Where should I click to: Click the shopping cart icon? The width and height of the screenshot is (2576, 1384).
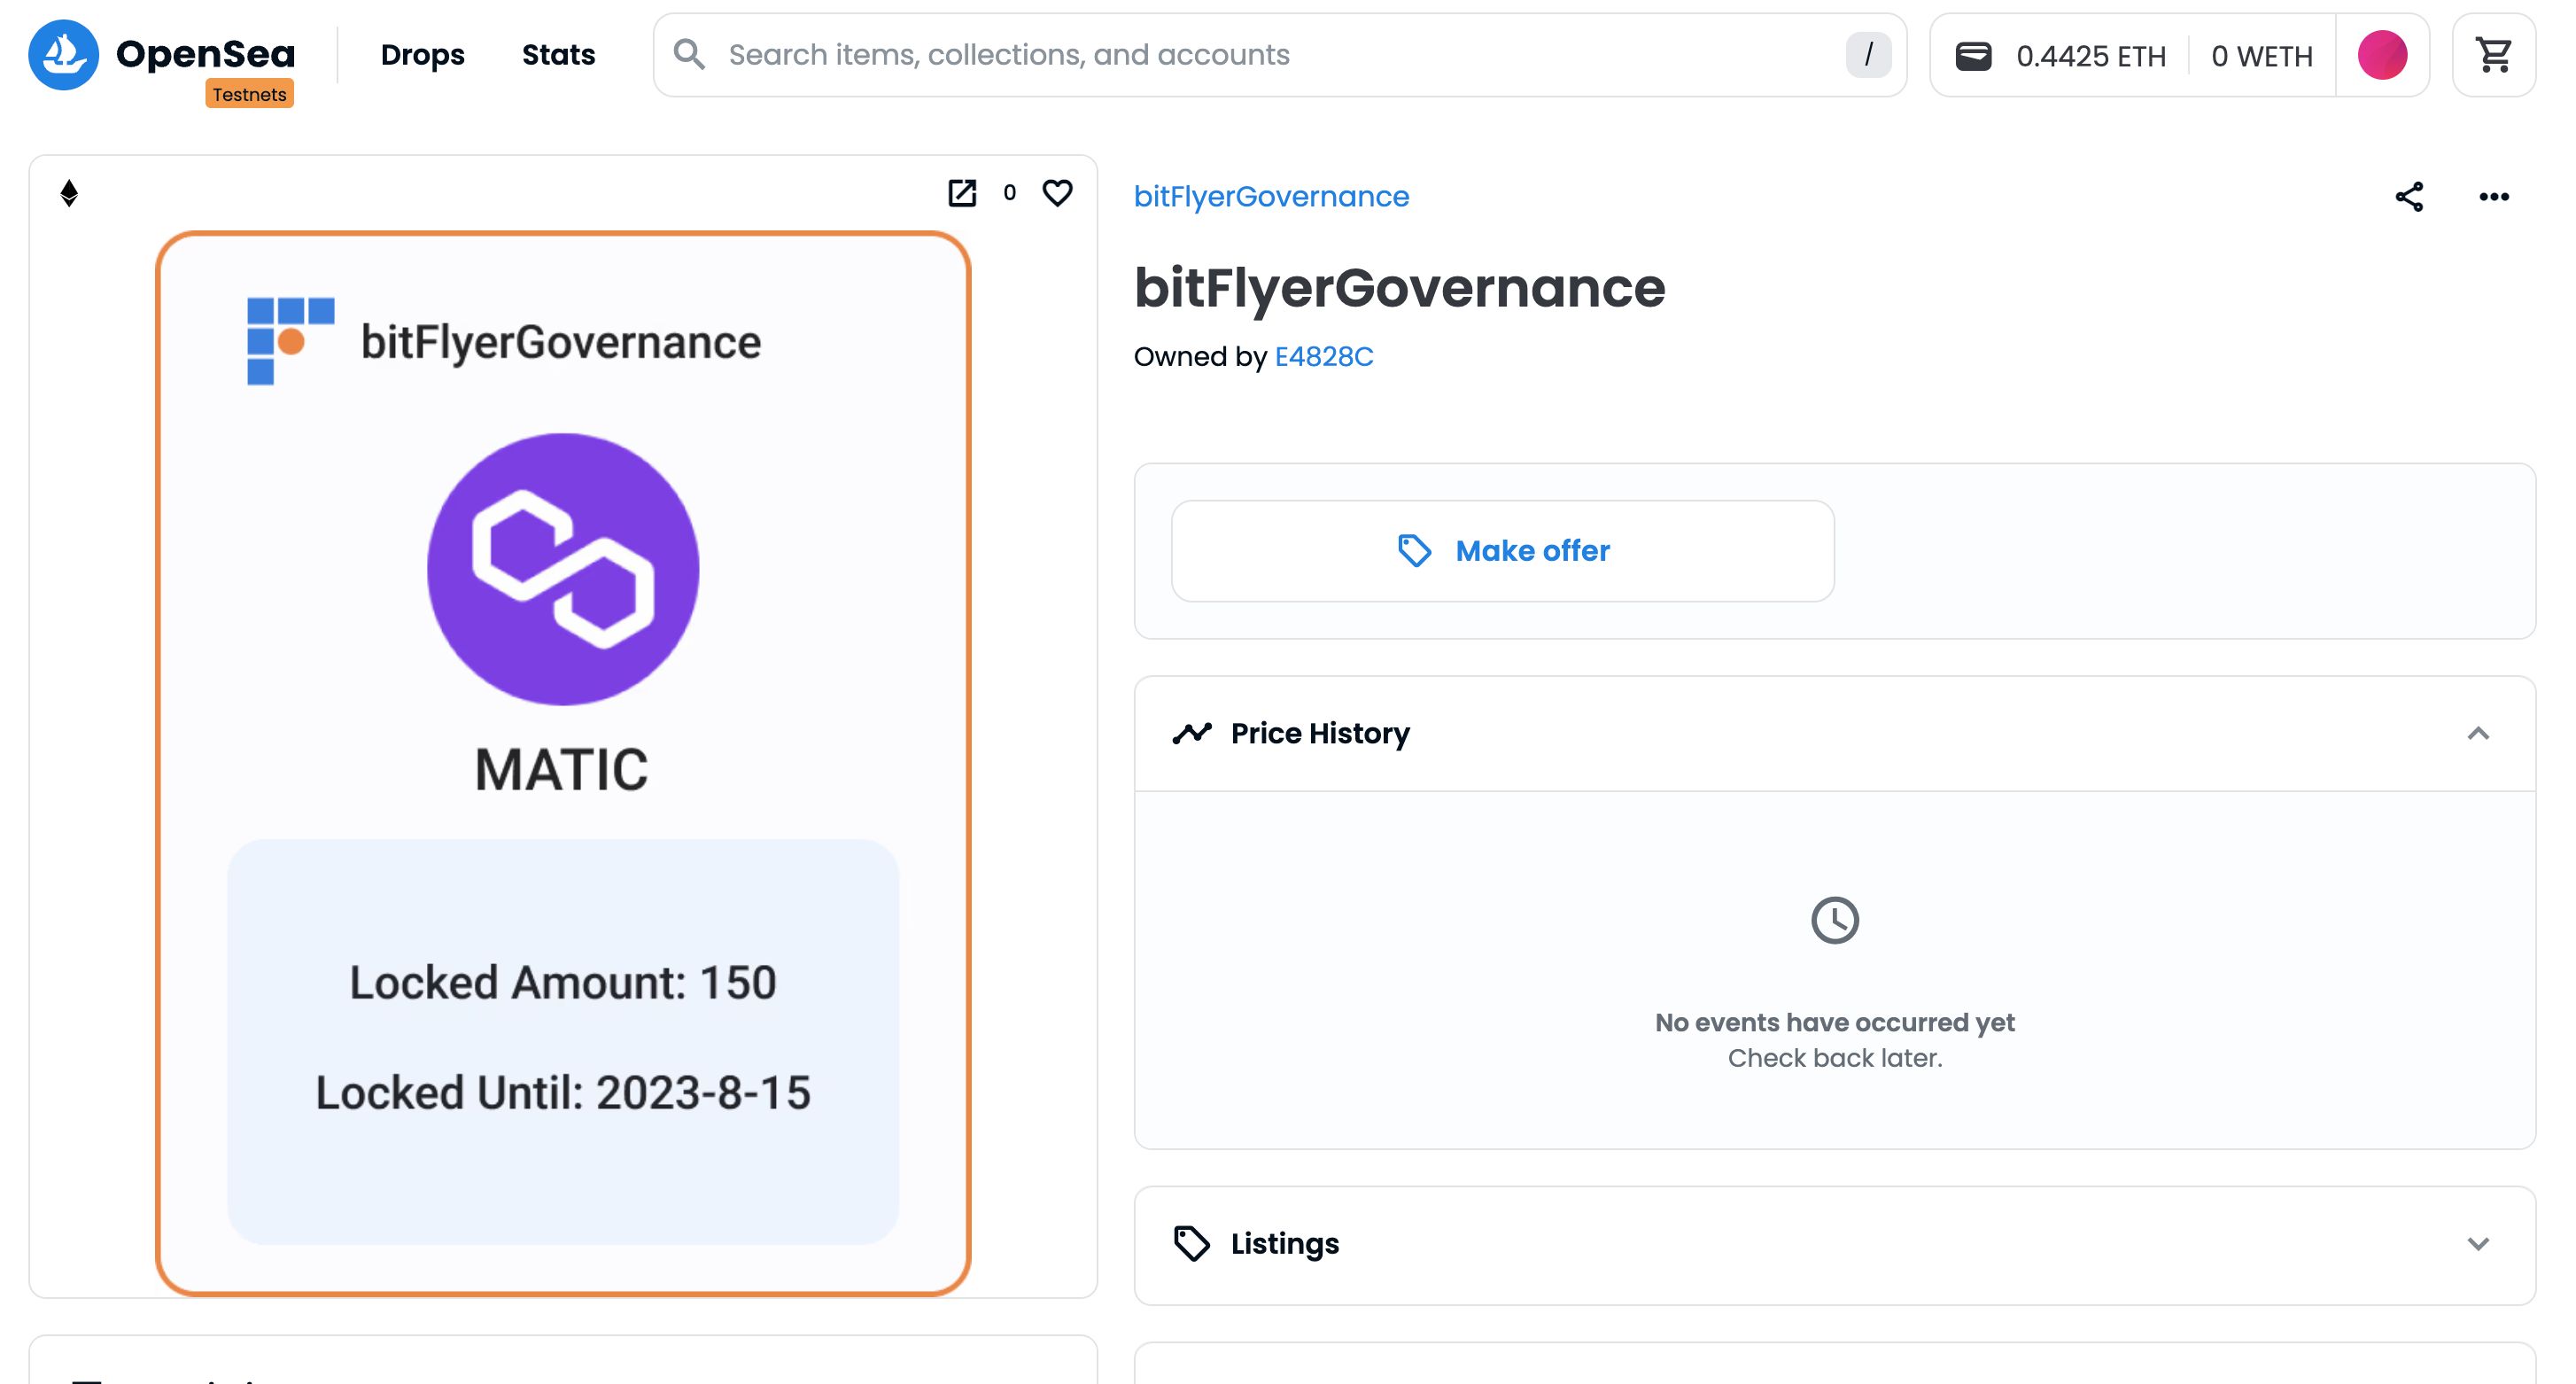tap(2496, 55)
